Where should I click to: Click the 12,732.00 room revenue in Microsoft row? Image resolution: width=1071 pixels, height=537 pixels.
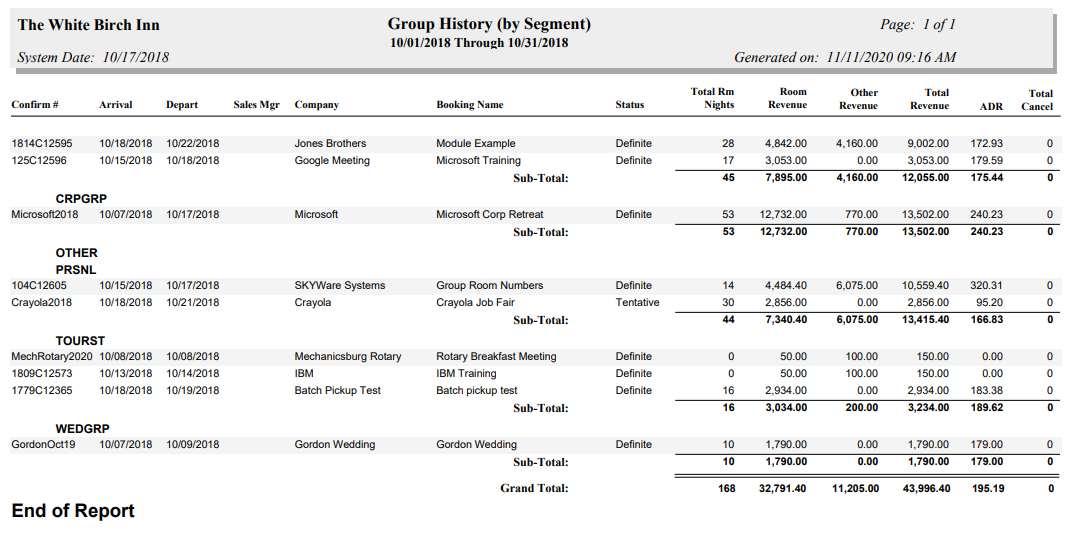783,215
